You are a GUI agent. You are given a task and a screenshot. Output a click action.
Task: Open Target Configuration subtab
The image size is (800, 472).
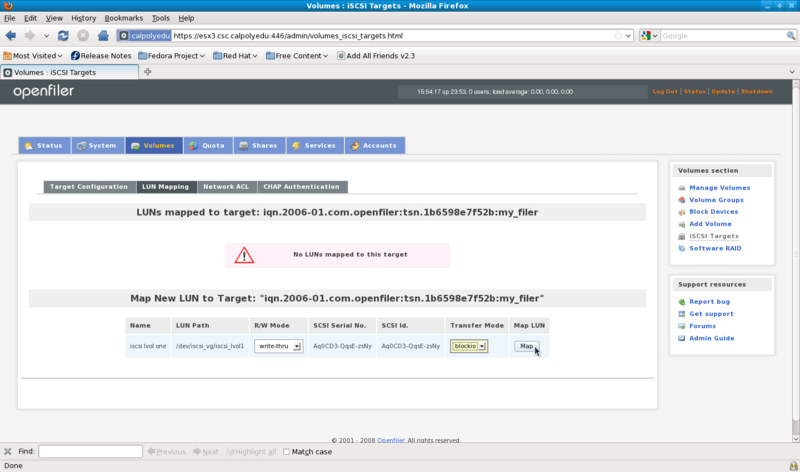click(89, 187)
